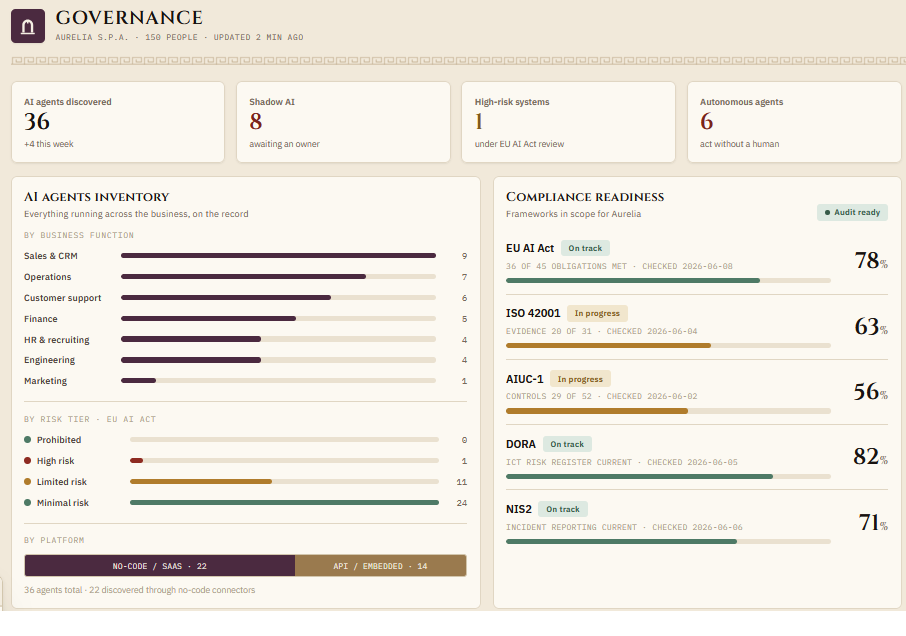906x636 pixels.
Task: Click the '+4 this week' text
Action: 49,144
